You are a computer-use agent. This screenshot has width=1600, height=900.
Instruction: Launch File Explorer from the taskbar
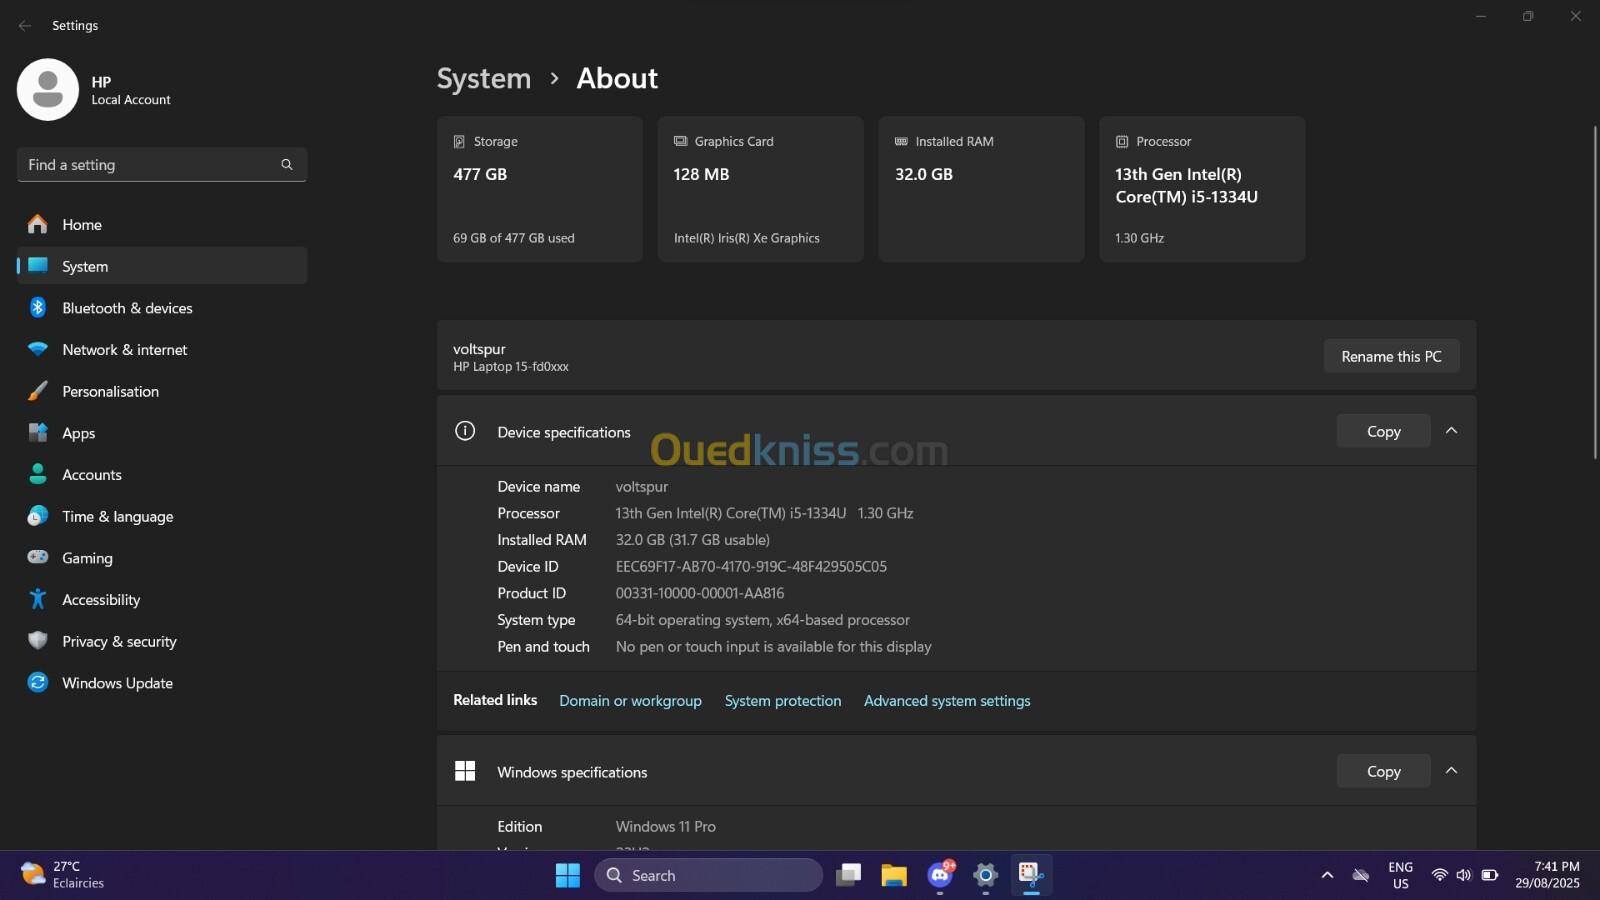(x=894, y=876)
